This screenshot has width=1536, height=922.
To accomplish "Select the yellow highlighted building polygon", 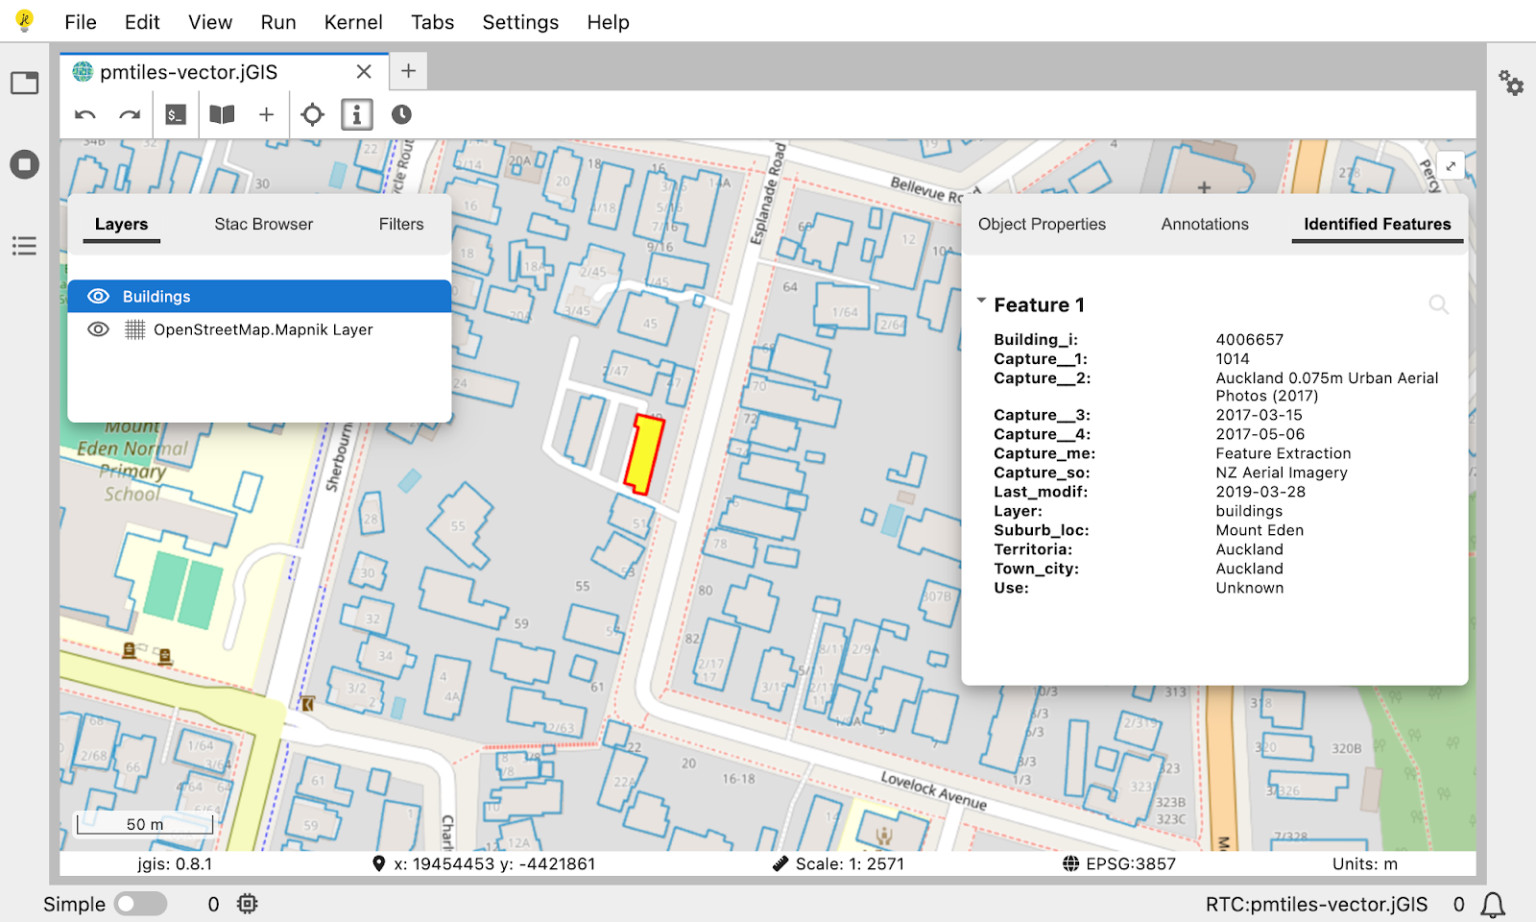I will tap(643, 455).
